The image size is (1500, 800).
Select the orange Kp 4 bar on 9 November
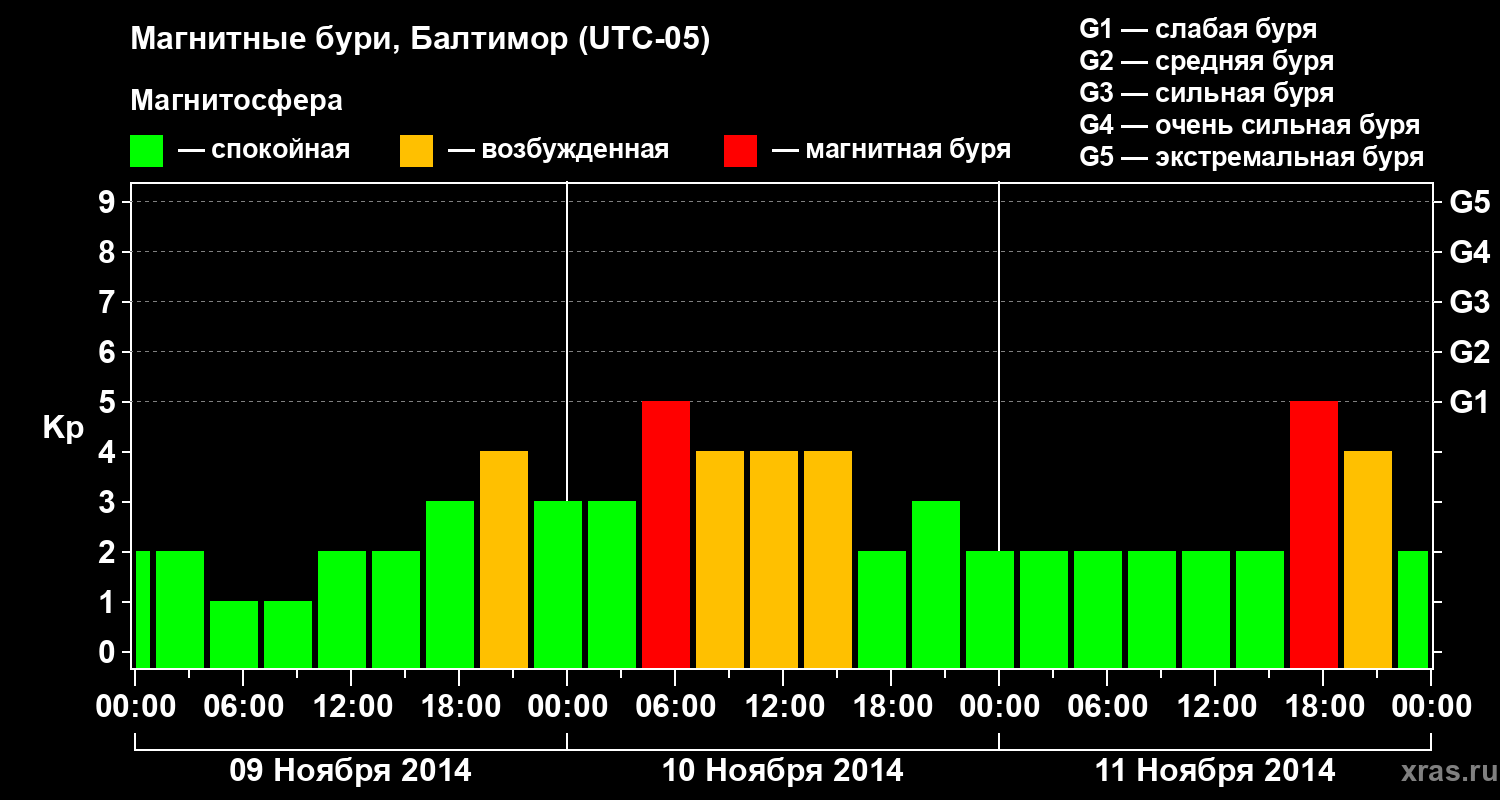click(x=504, y=559)
